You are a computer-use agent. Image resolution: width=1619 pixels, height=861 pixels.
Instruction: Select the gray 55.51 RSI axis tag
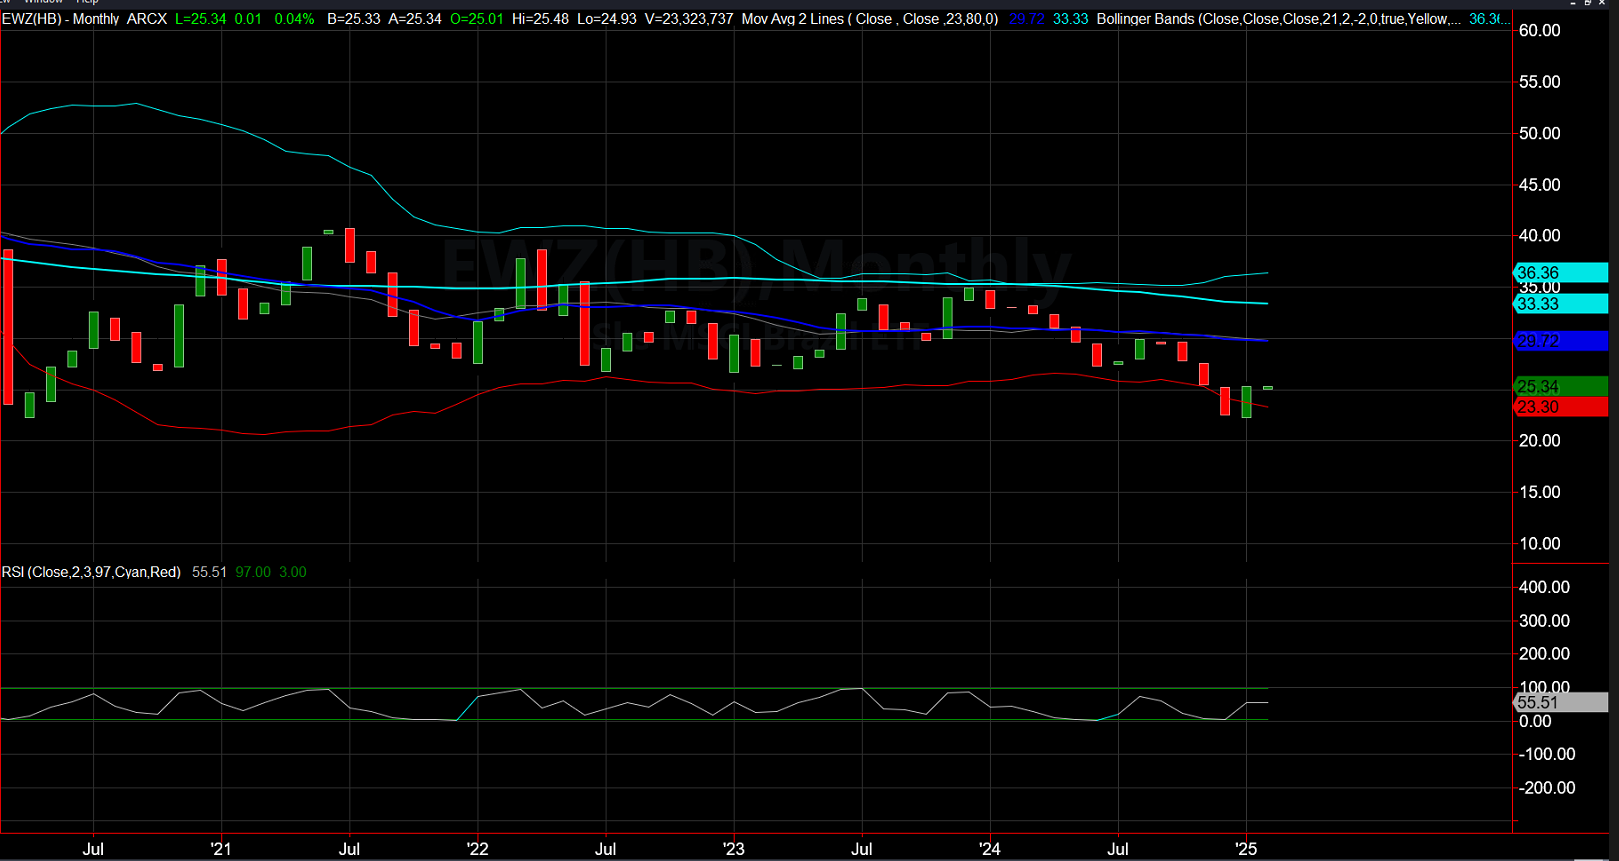[x=1561, y=702]
